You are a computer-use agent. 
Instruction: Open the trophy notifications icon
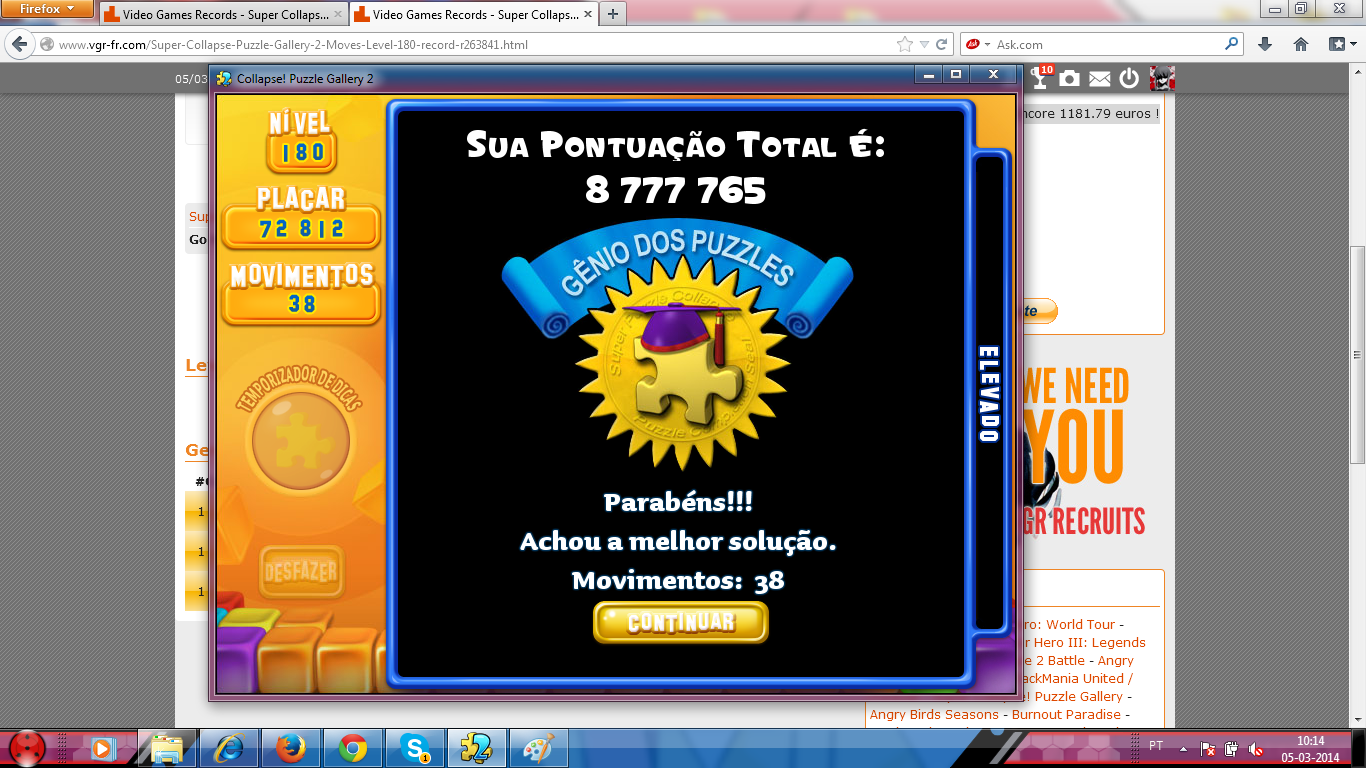point(1041,79)
